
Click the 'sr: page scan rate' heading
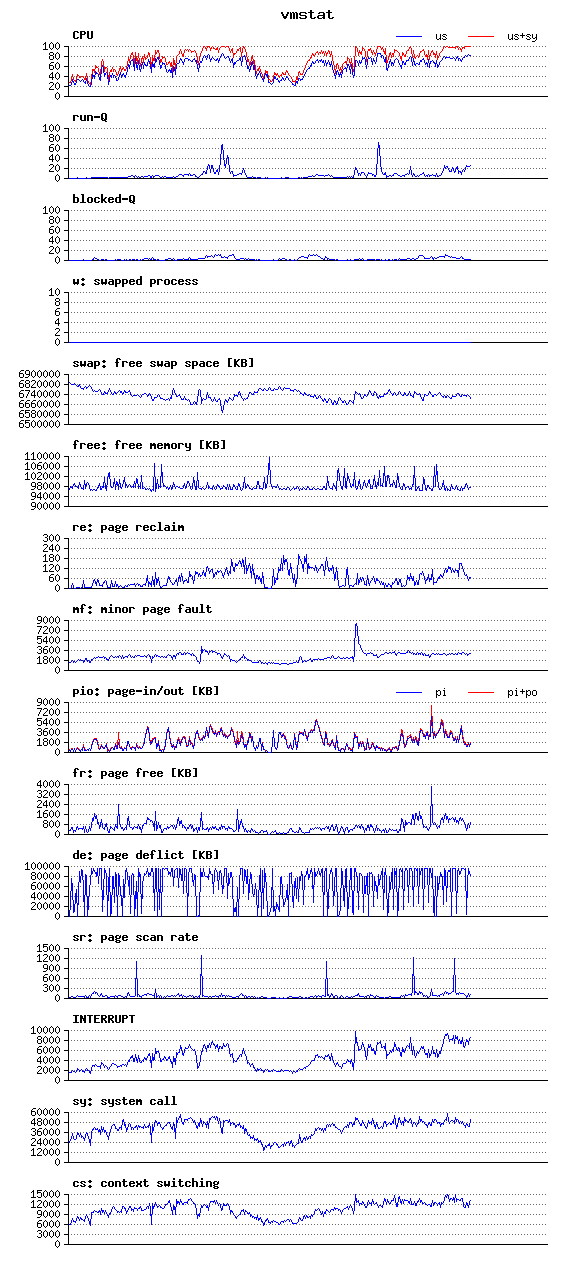click(x=135, y=937)
